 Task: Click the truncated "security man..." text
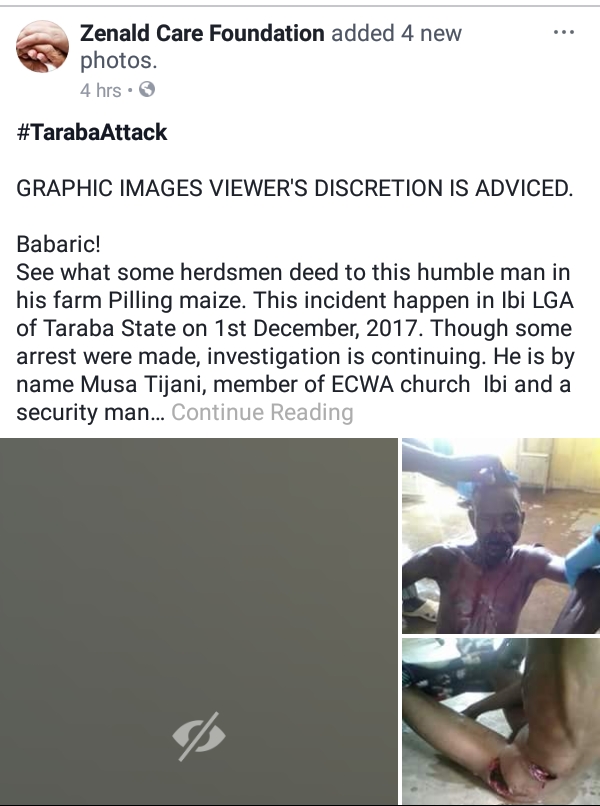(90, 412)
